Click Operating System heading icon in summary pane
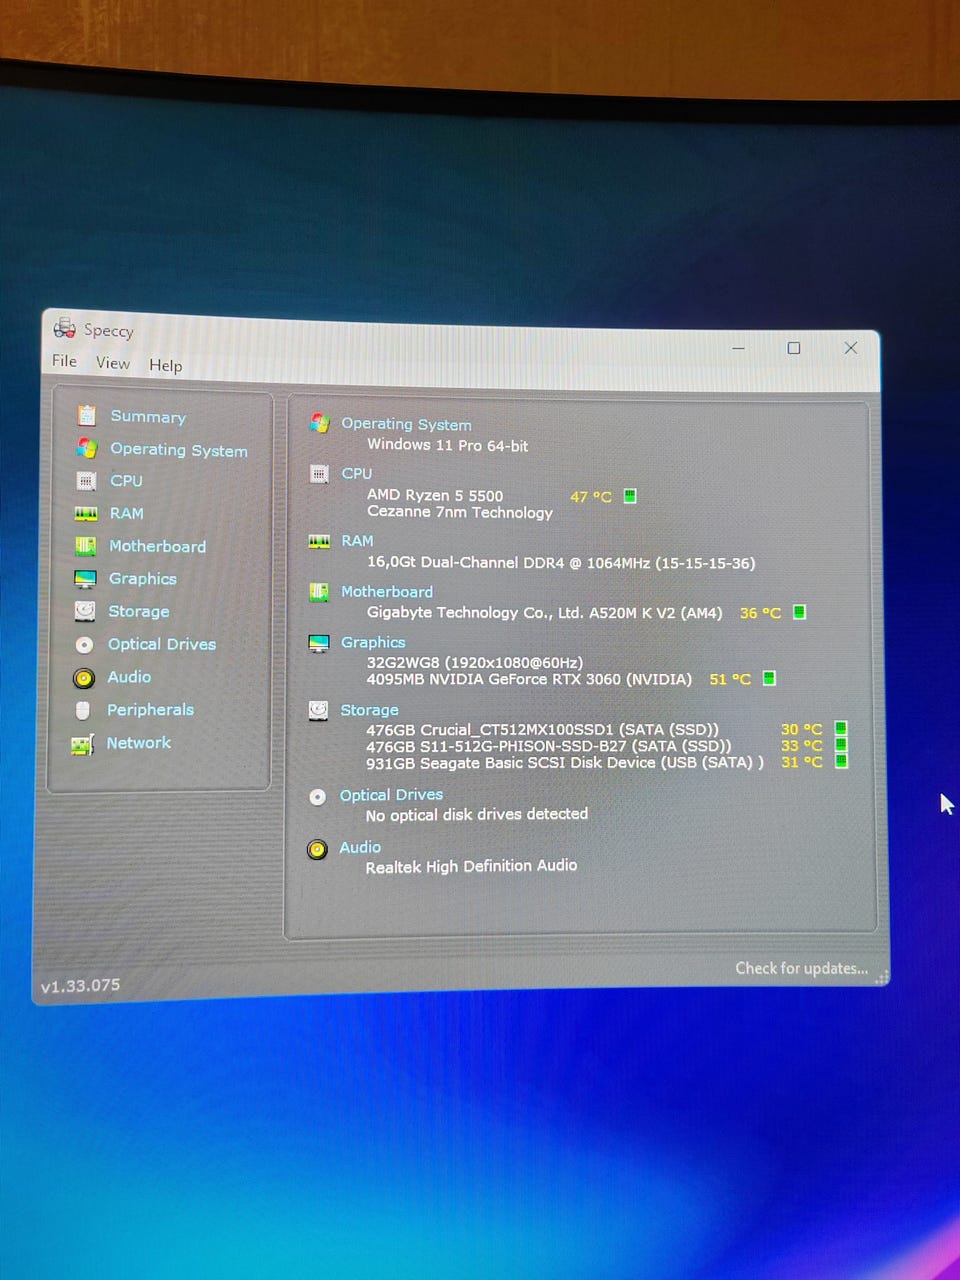The height and width of the screenshot is (1280, 960). (320, 423)
